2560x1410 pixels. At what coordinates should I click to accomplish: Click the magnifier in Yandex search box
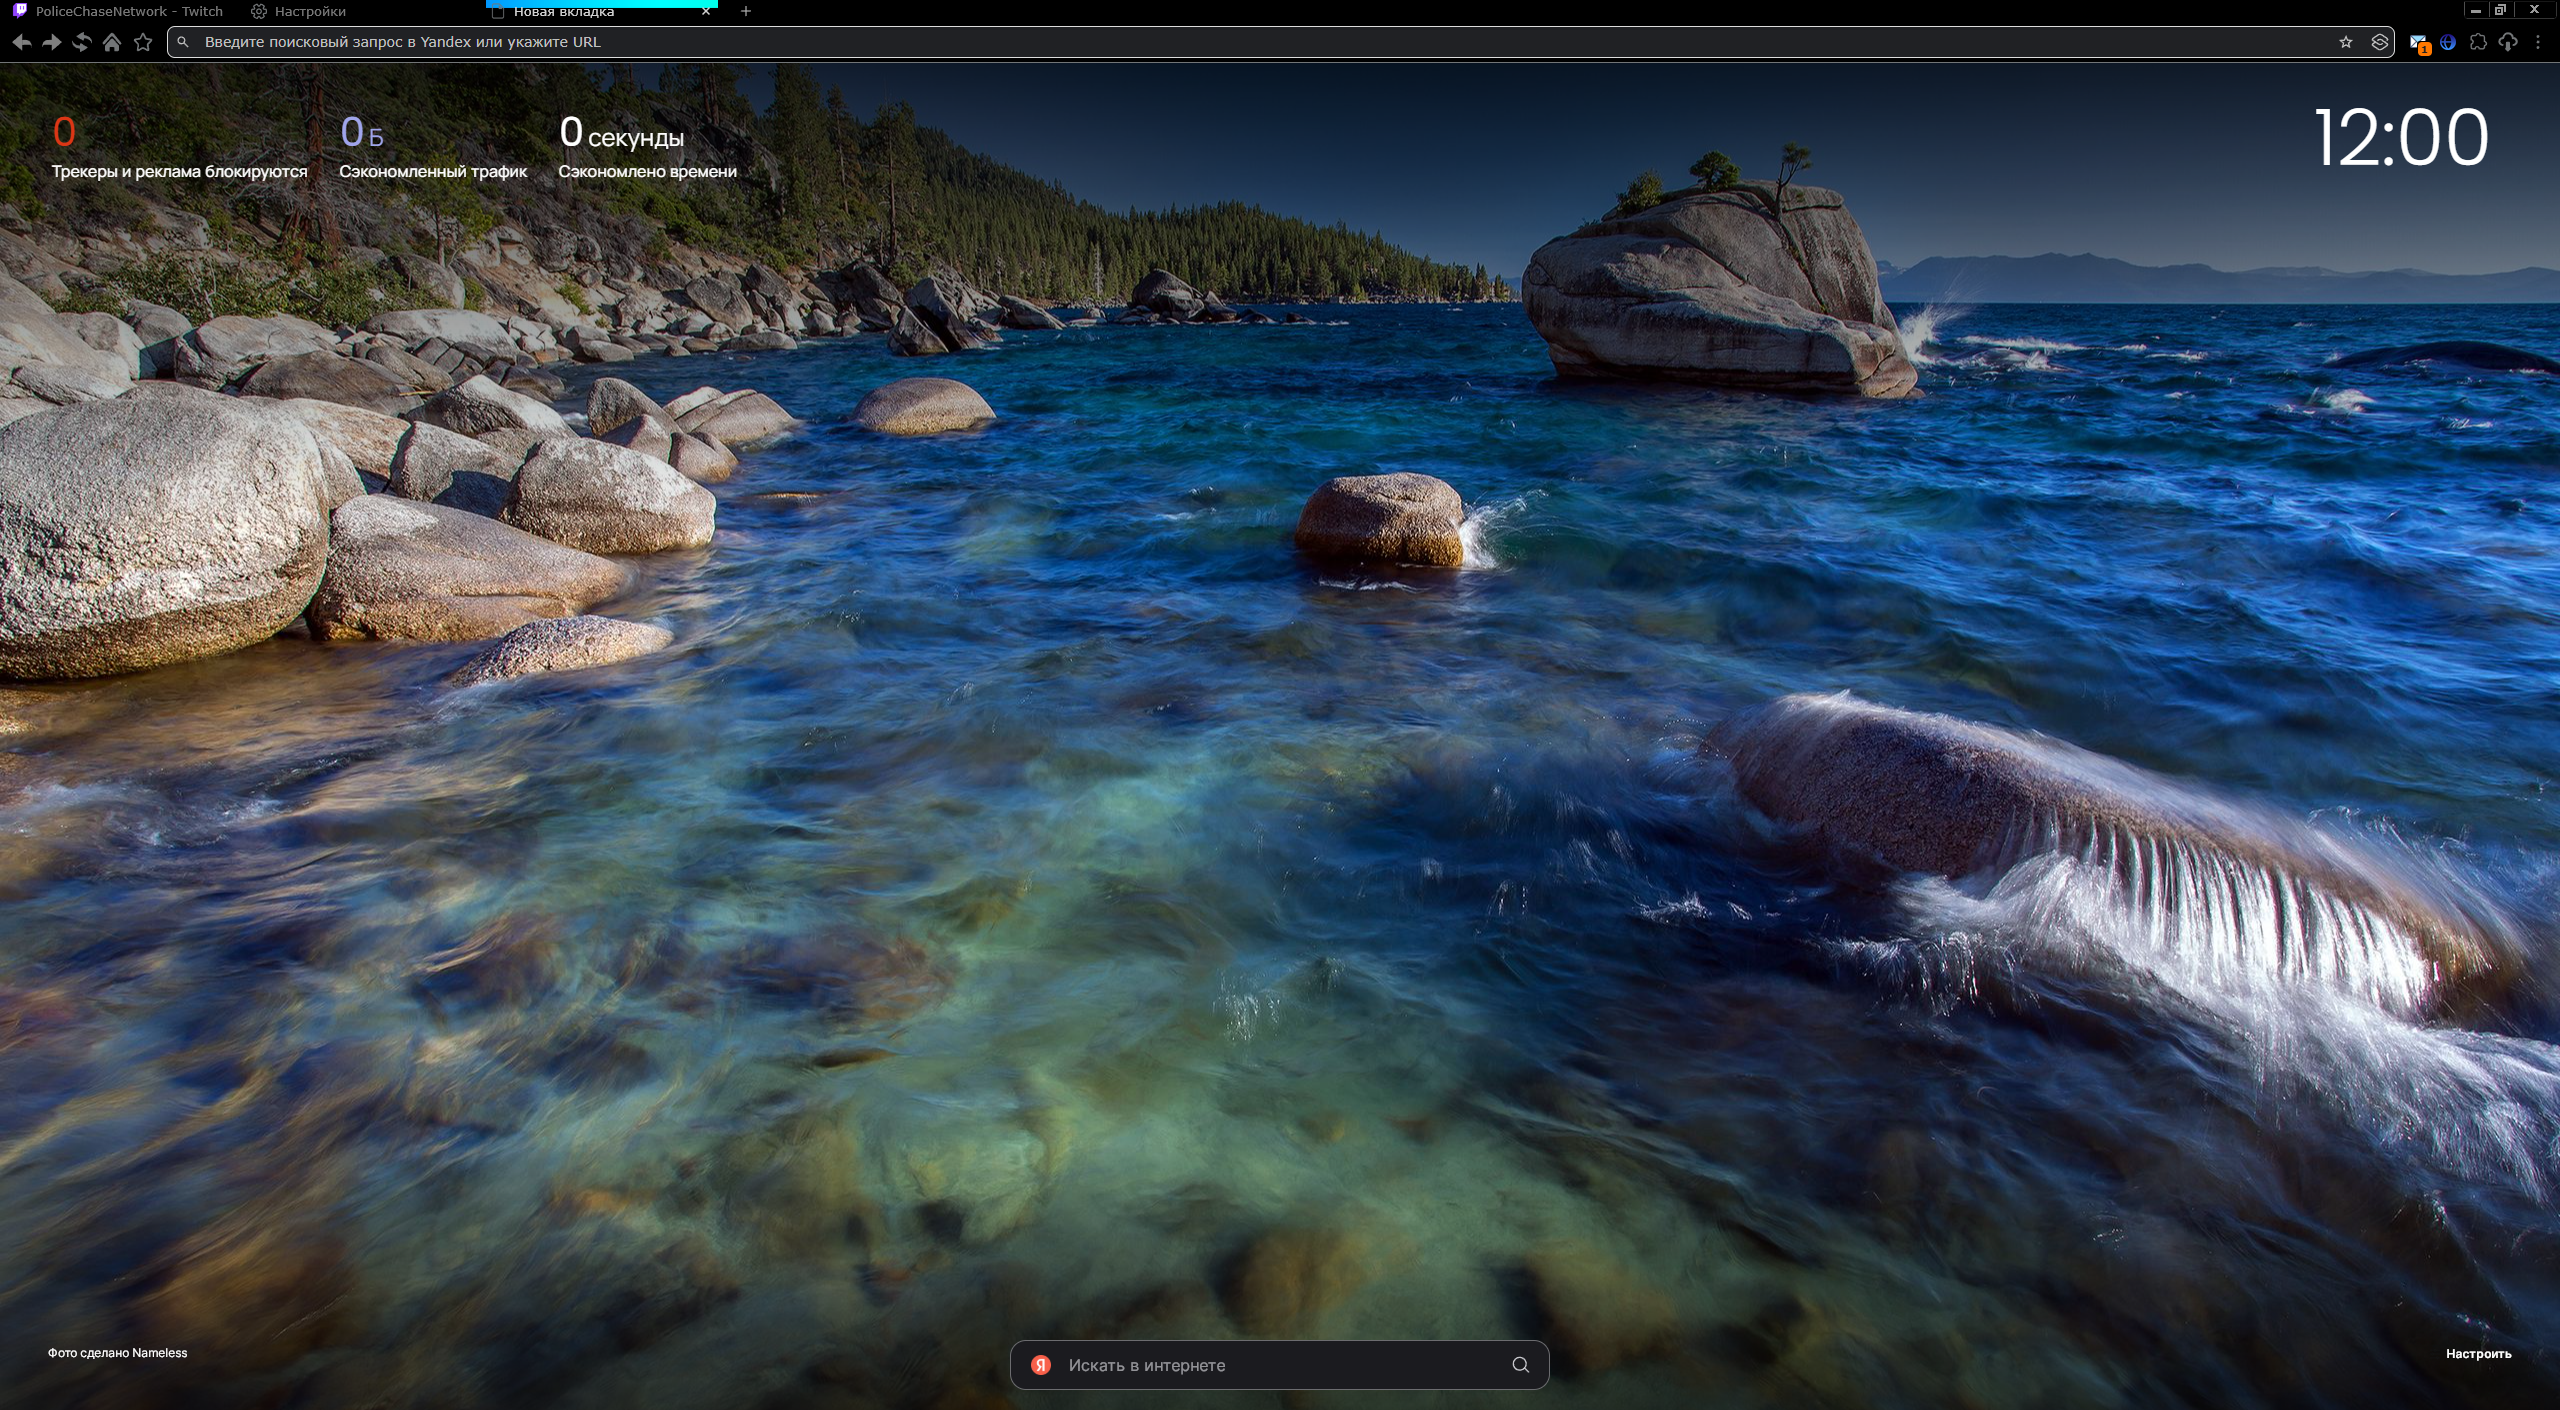[x=1520, y=1365]
